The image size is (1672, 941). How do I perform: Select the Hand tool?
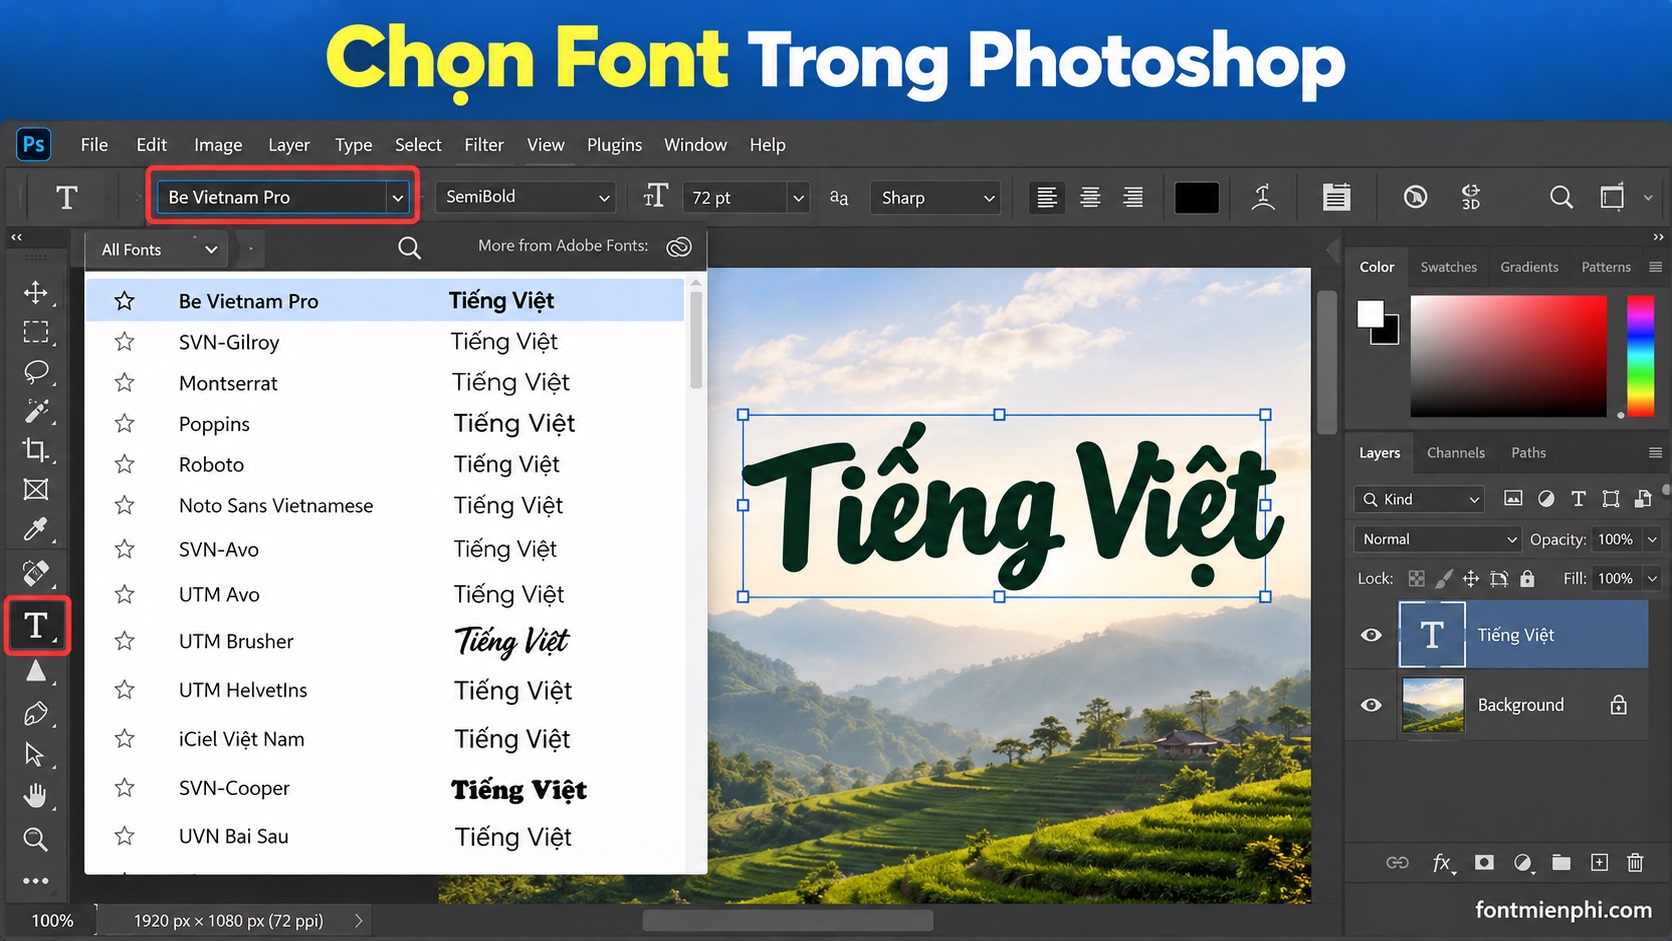point(36,796)
